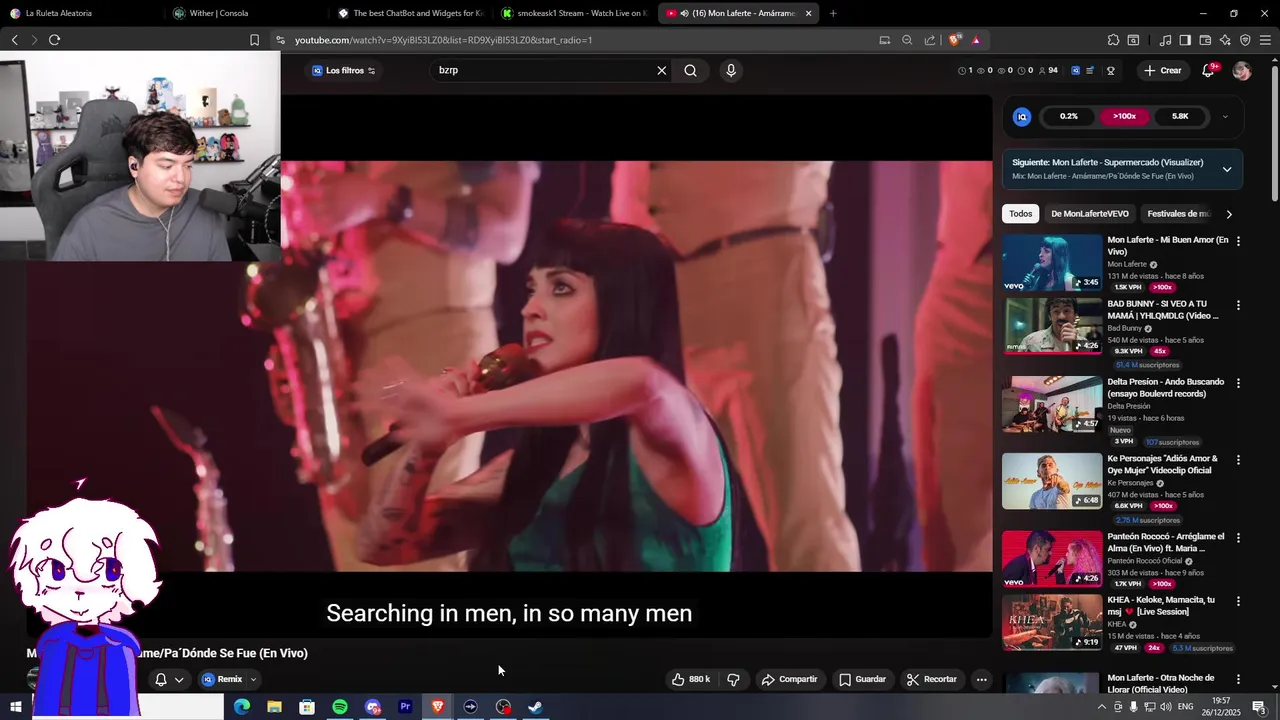Click the Recortar button

tap(931, 679)
